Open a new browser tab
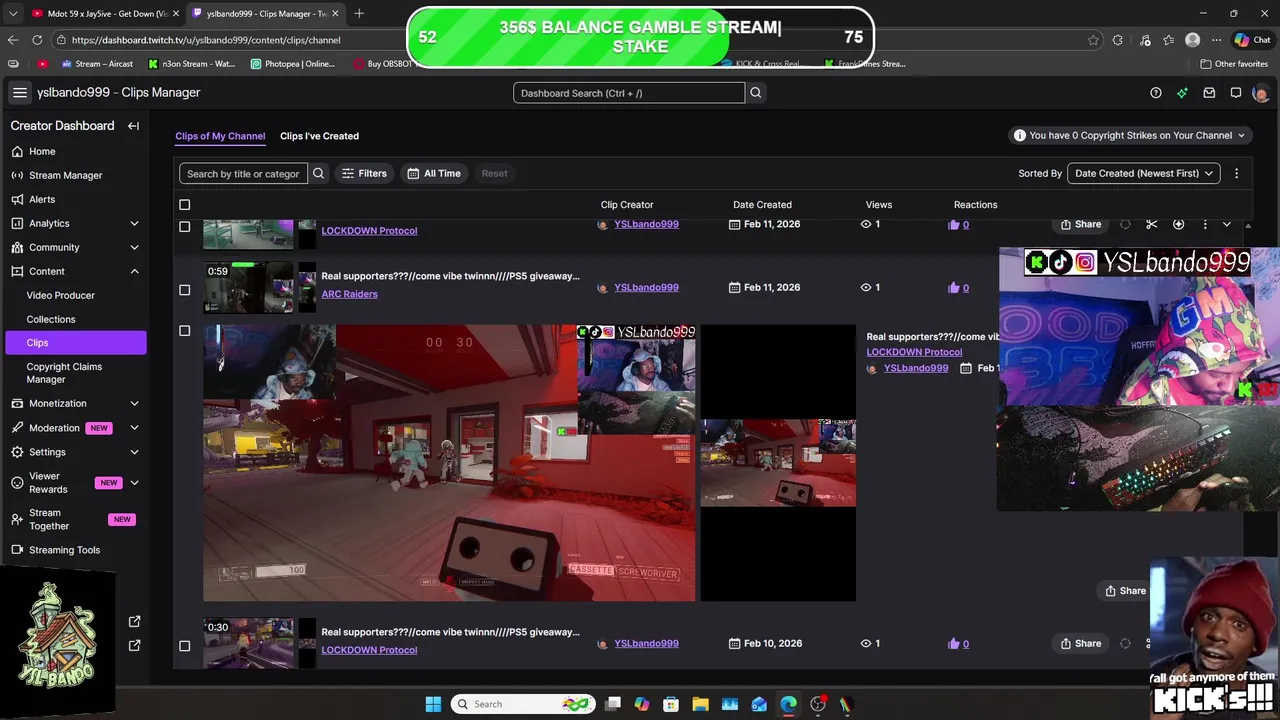The height and width of the screenshot is (720, 1280). click(x=359, y=13)
